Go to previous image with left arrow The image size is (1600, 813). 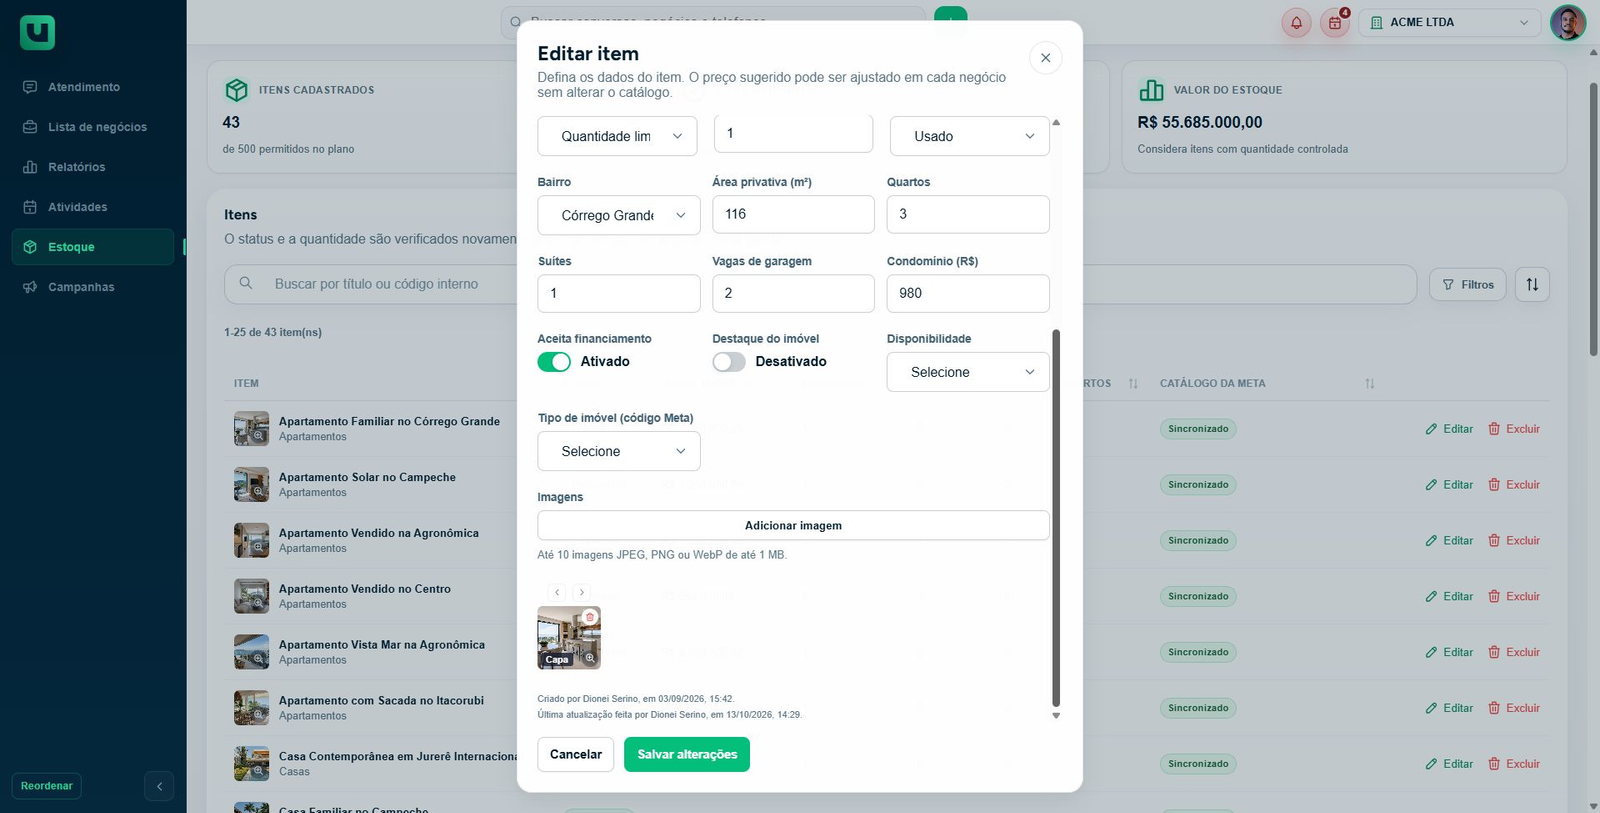click(558, 592)
